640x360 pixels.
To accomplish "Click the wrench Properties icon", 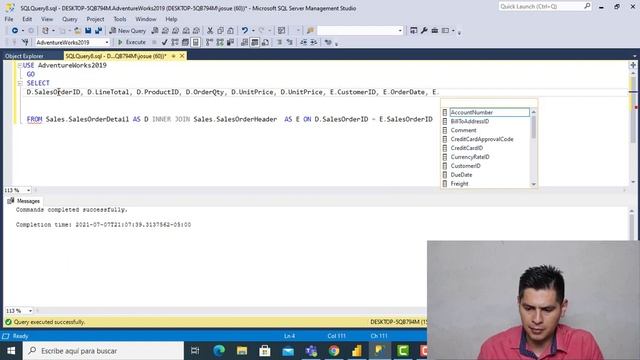I will 424,31.
